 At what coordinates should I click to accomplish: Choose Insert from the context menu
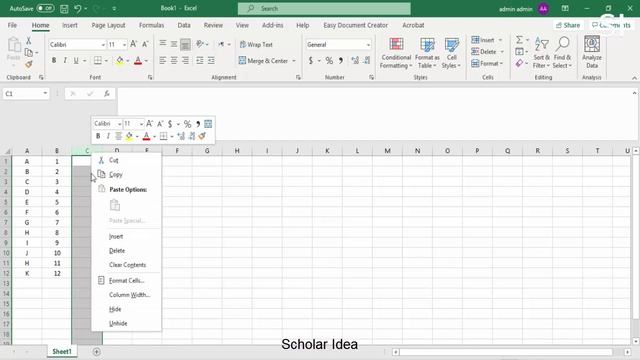point(127,237)
